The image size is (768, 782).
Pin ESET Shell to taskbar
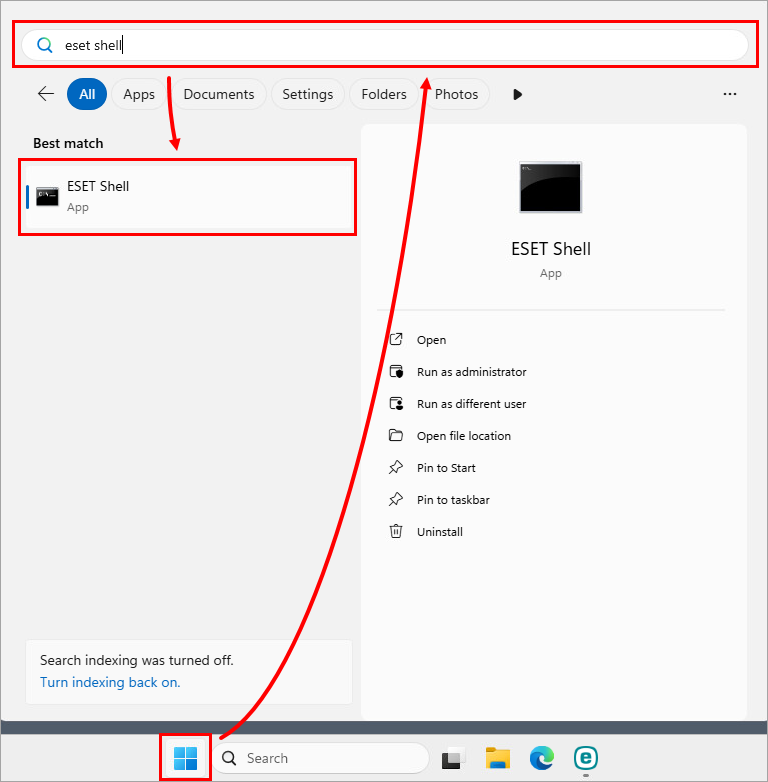[x=453, y=500]
